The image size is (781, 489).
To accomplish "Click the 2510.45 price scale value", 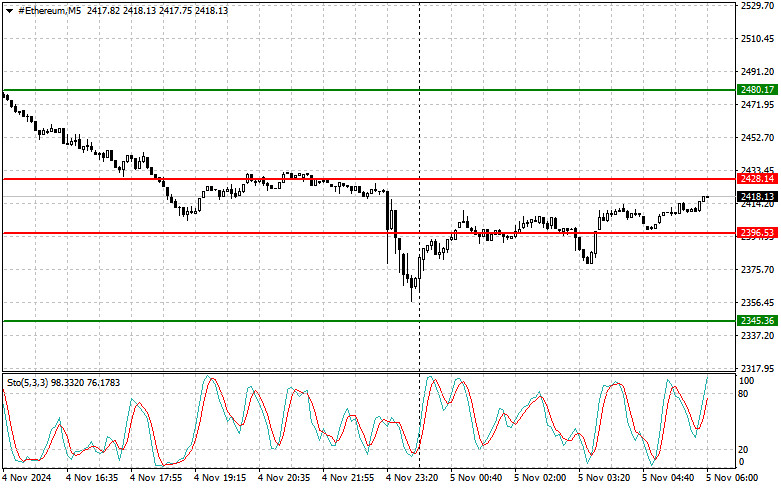I will [x=757, y=38].
